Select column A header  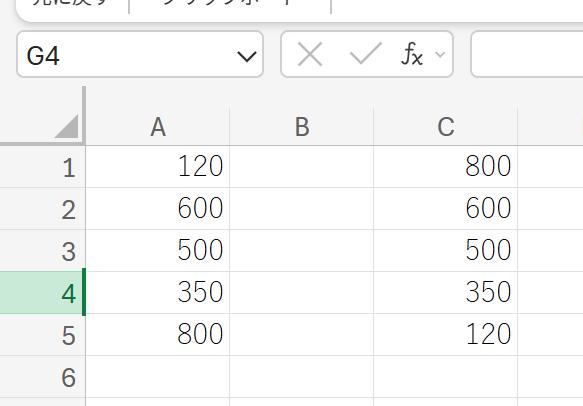click(x=158, y=127)
